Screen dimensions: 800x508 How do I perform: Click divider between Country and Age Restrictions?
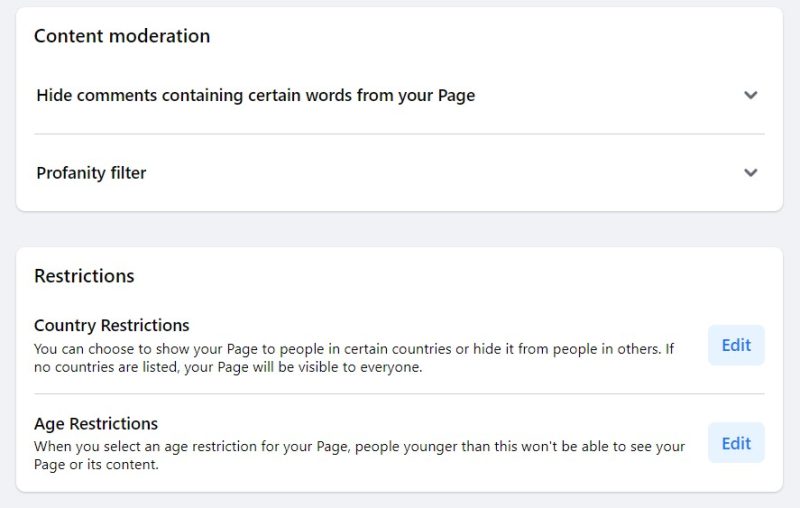(399, 394)
